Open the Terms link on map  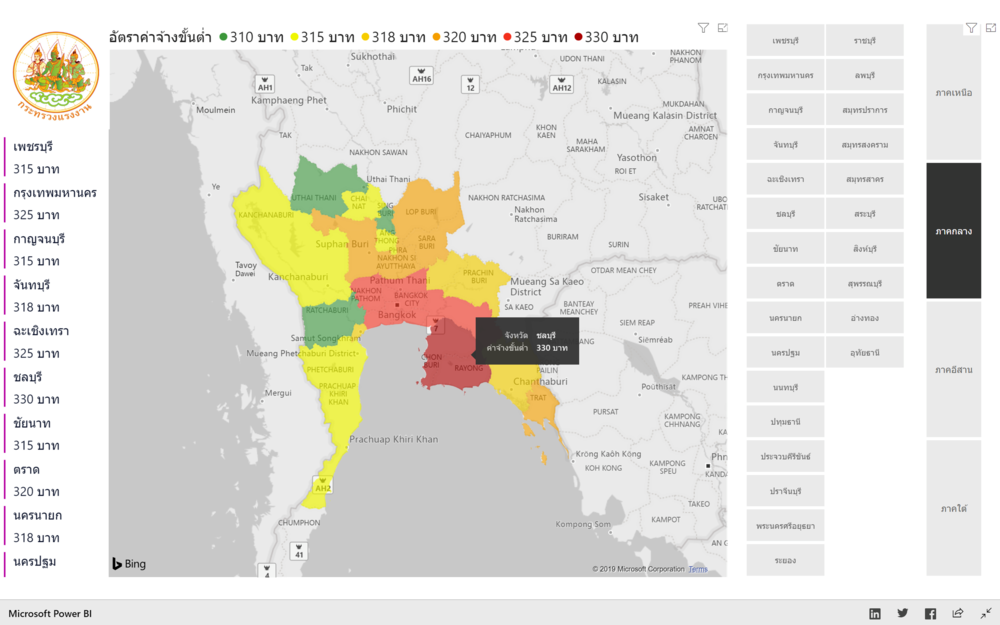click(697, 569)
